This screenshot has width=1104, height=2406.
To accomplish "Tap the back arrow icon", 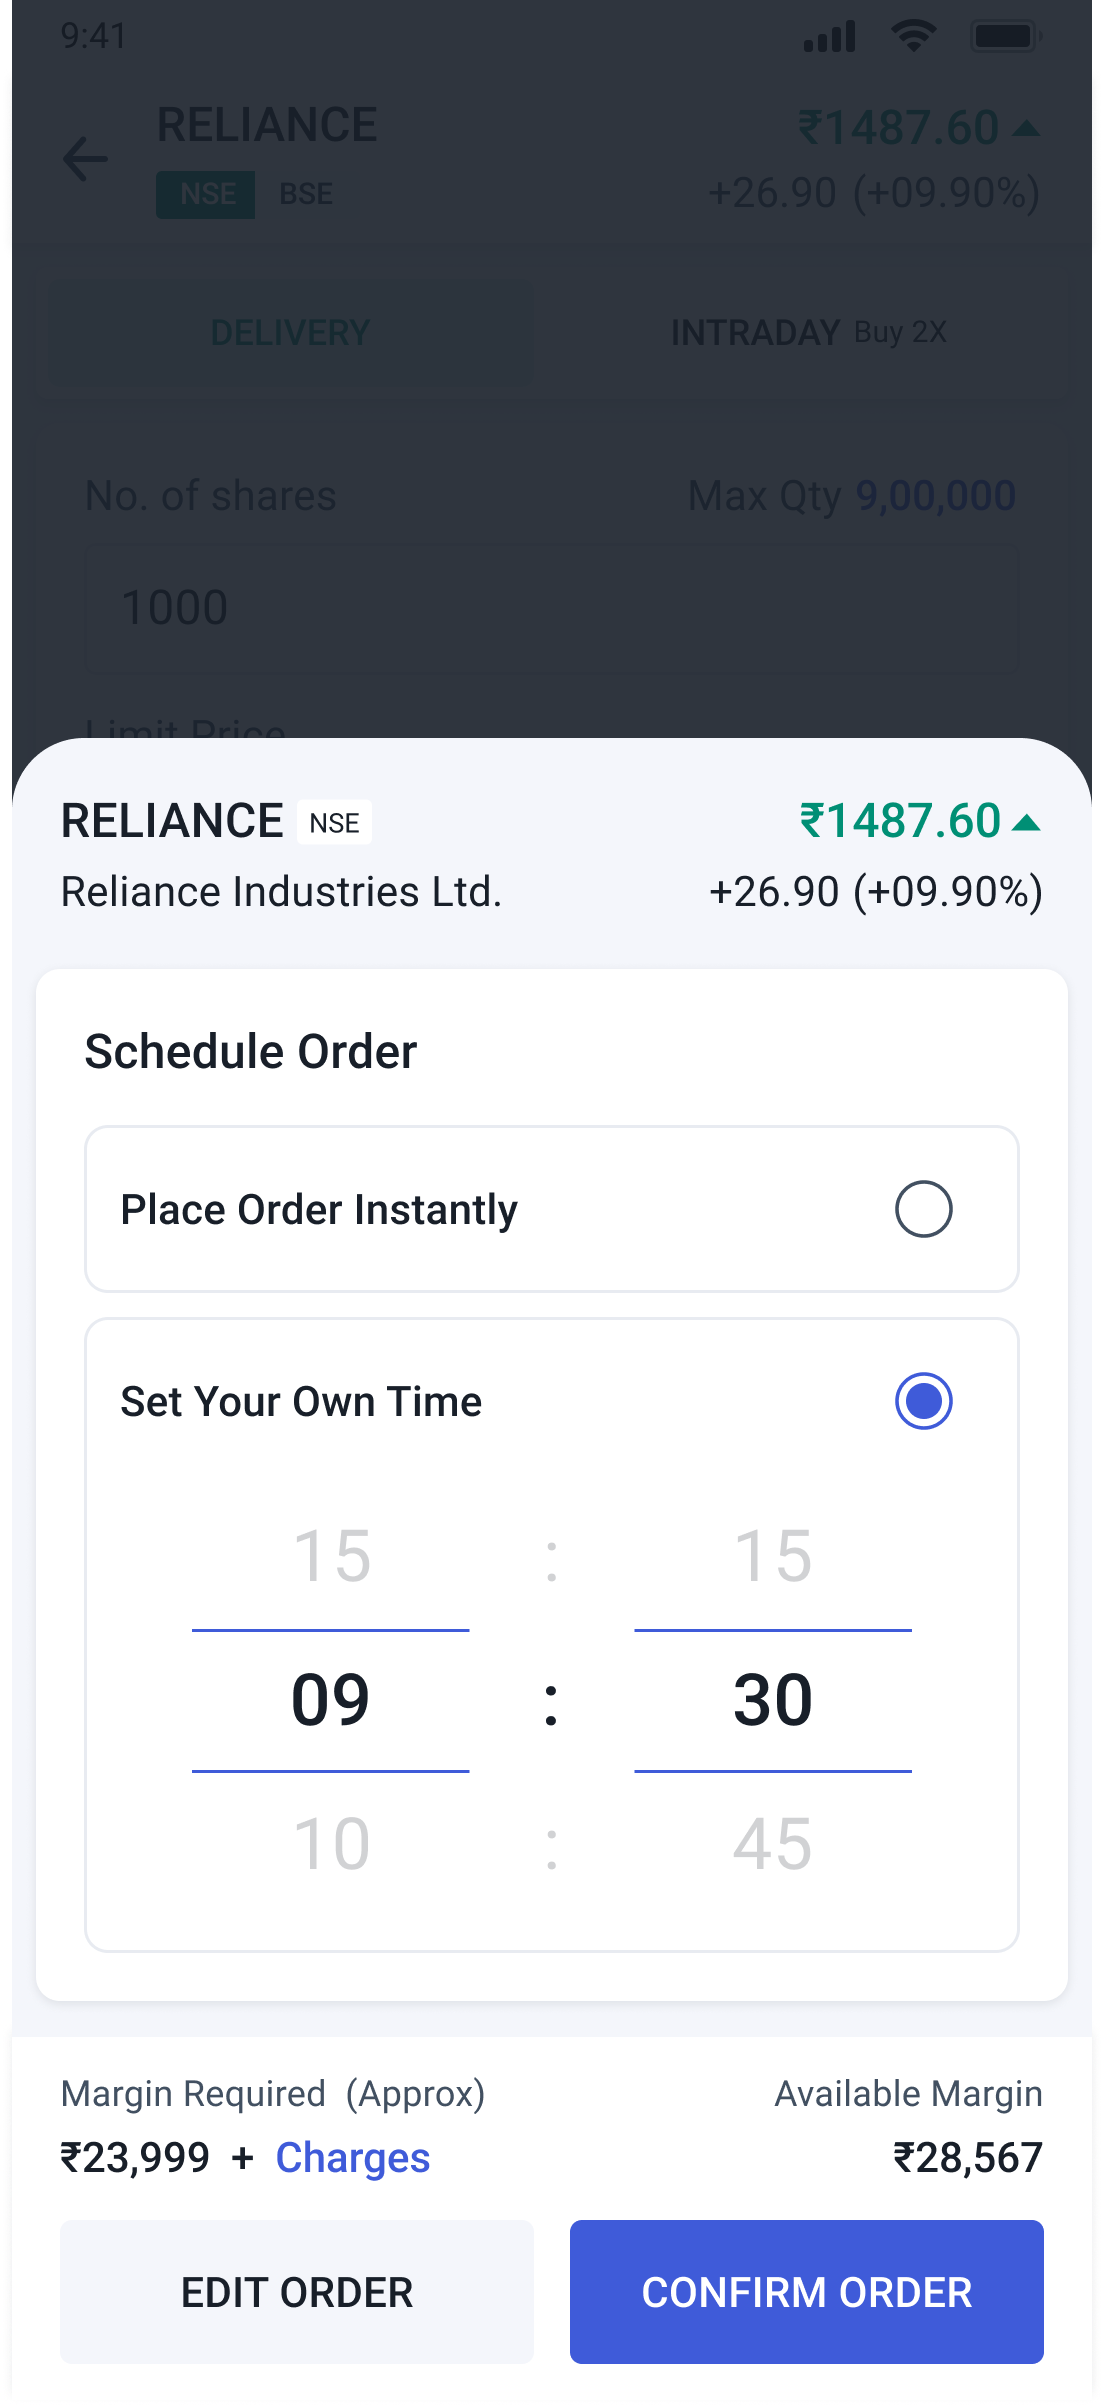I will point(85,159).
